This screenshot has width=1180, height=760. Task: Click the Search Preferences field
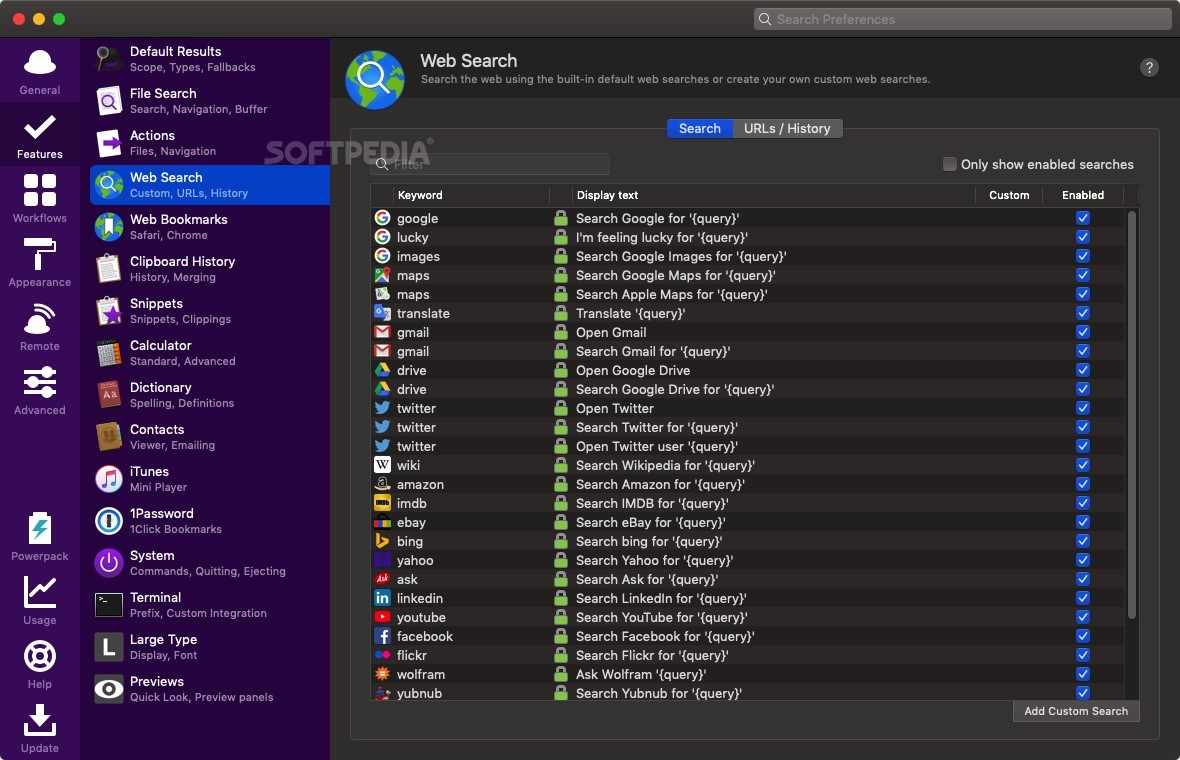click(963, 20)
